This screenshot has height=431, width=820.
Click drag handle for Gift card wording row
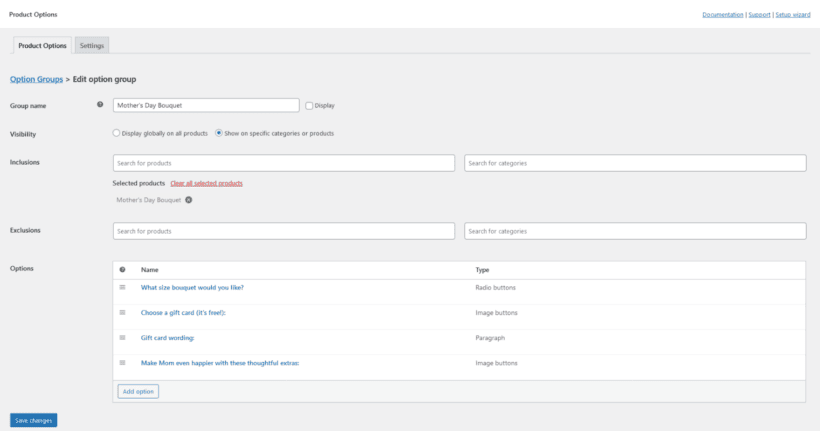(123, 337)
